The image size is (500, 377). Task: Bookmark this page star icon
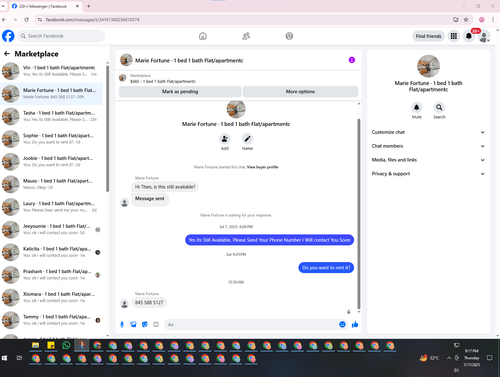click(x=466, y=20)
